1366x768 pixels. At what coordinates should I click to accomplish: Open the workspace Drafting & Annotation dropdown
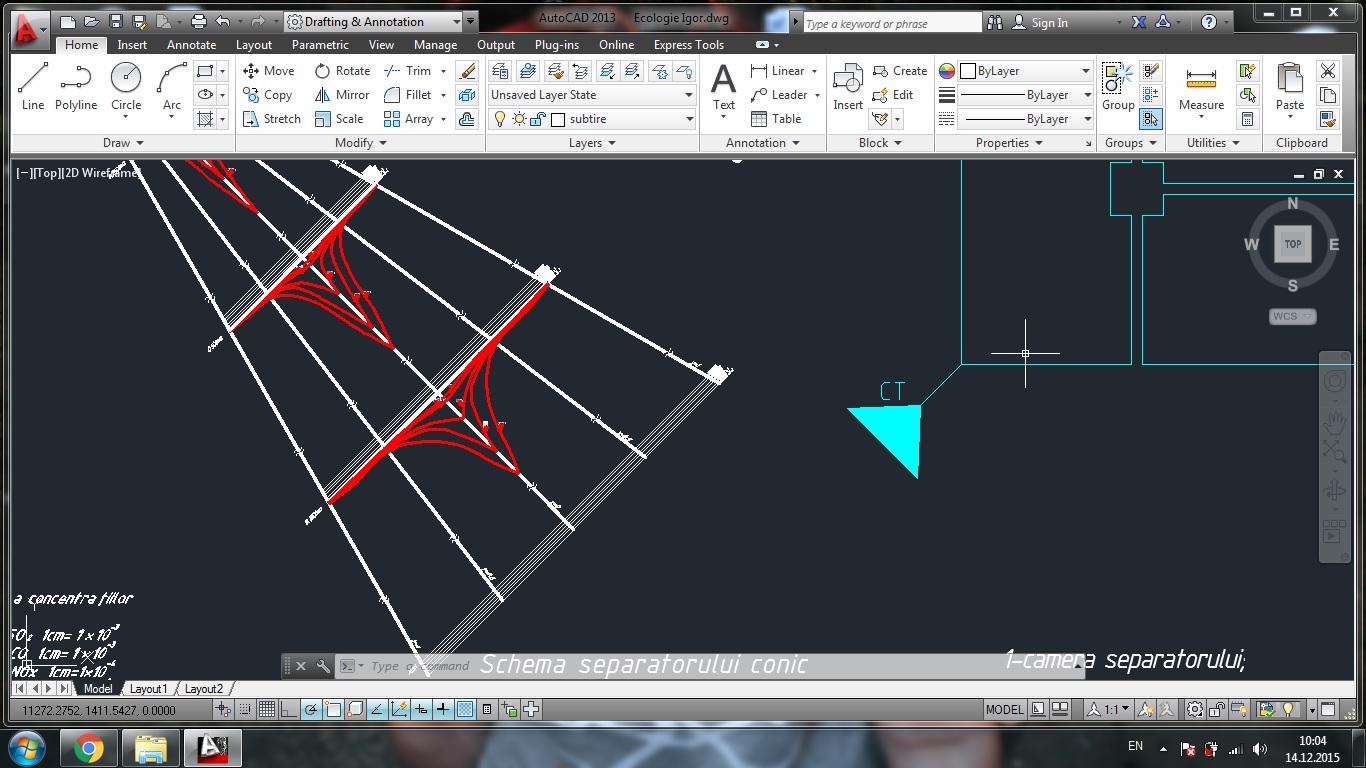[x=373, y=21]
